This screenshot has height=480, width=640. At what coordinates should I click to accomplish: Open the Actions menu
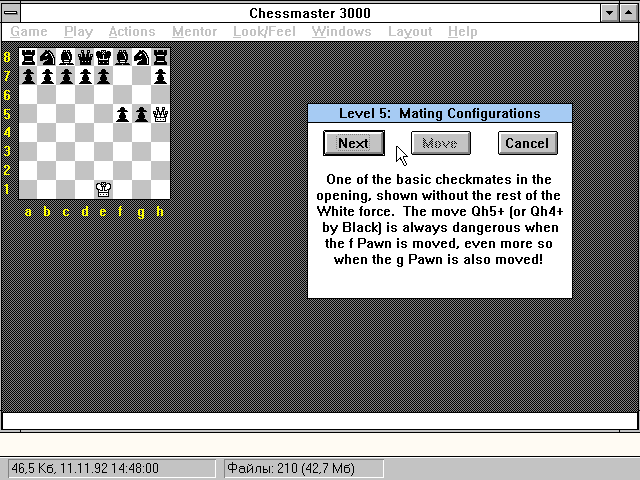132,32
